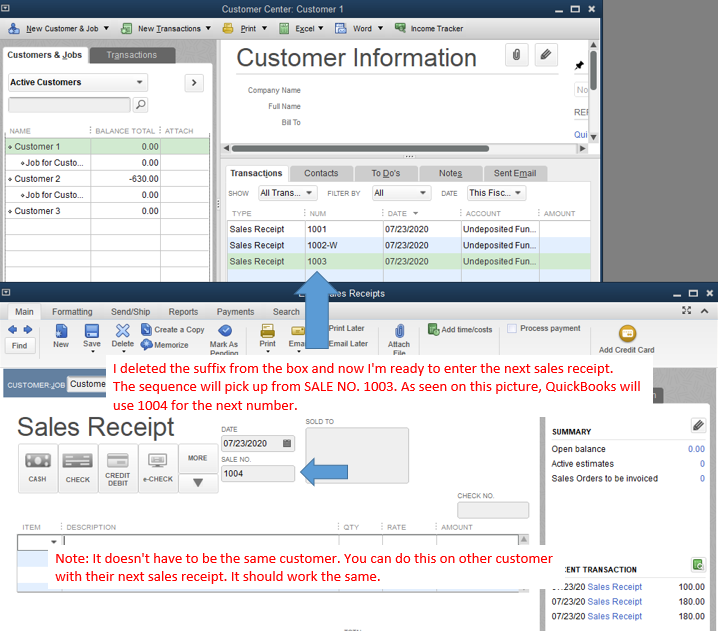Open SHOW All Transactions dropdown
This screenshot has width=718, height=631.
[x=287, y=193]
